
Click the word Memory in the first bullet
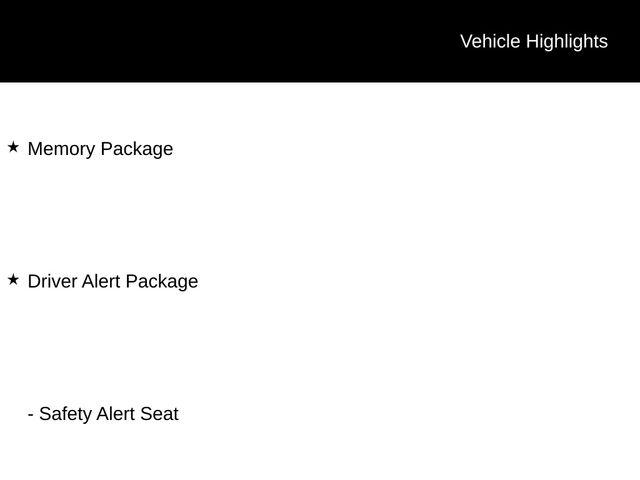(62, 149)
